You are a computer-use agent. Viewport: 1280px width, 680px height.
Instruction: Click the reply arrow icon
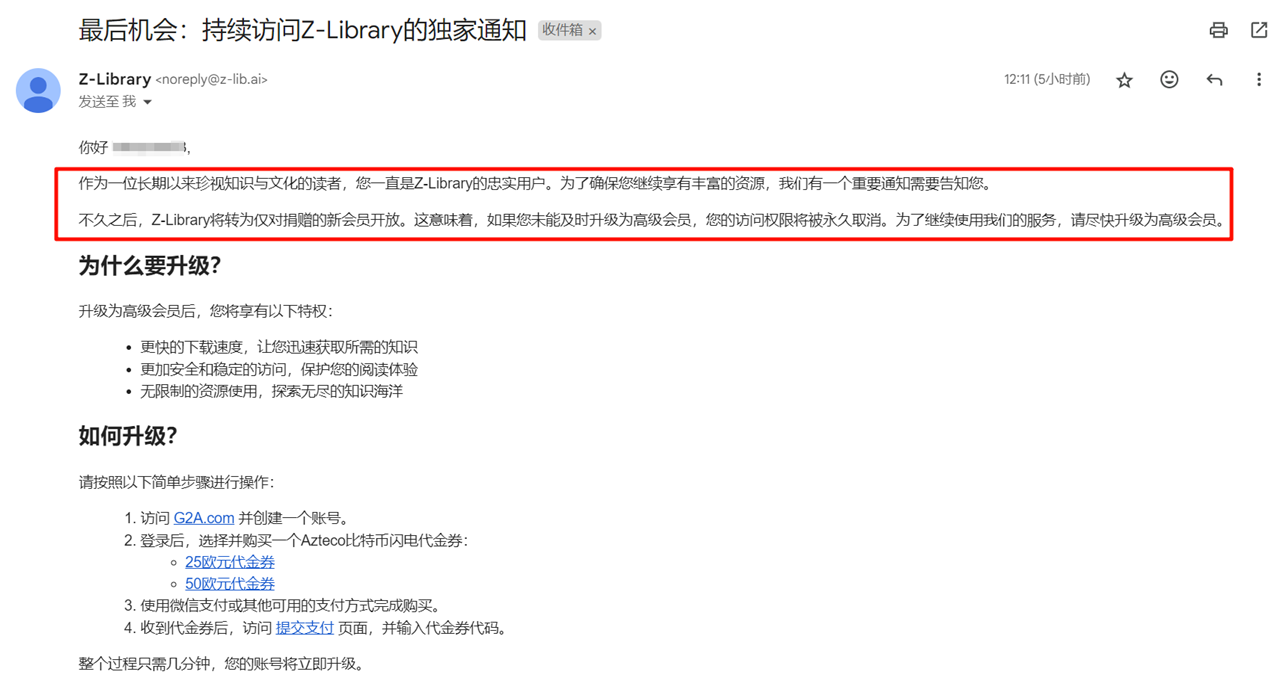[1214, 80]
